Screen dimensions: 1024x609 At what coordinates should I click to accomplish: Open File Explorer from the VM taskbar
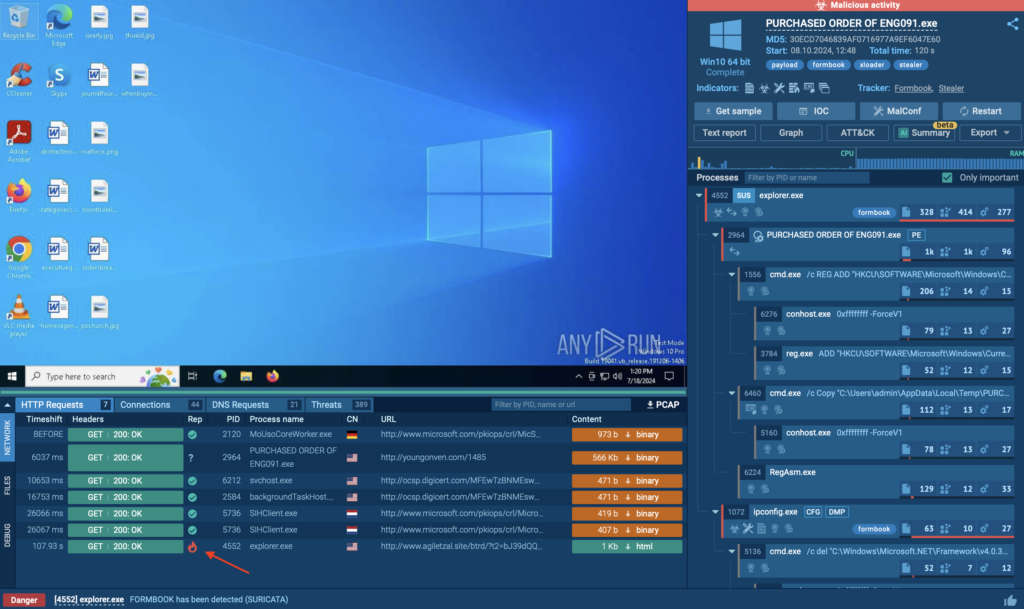(x=246, y=377)
